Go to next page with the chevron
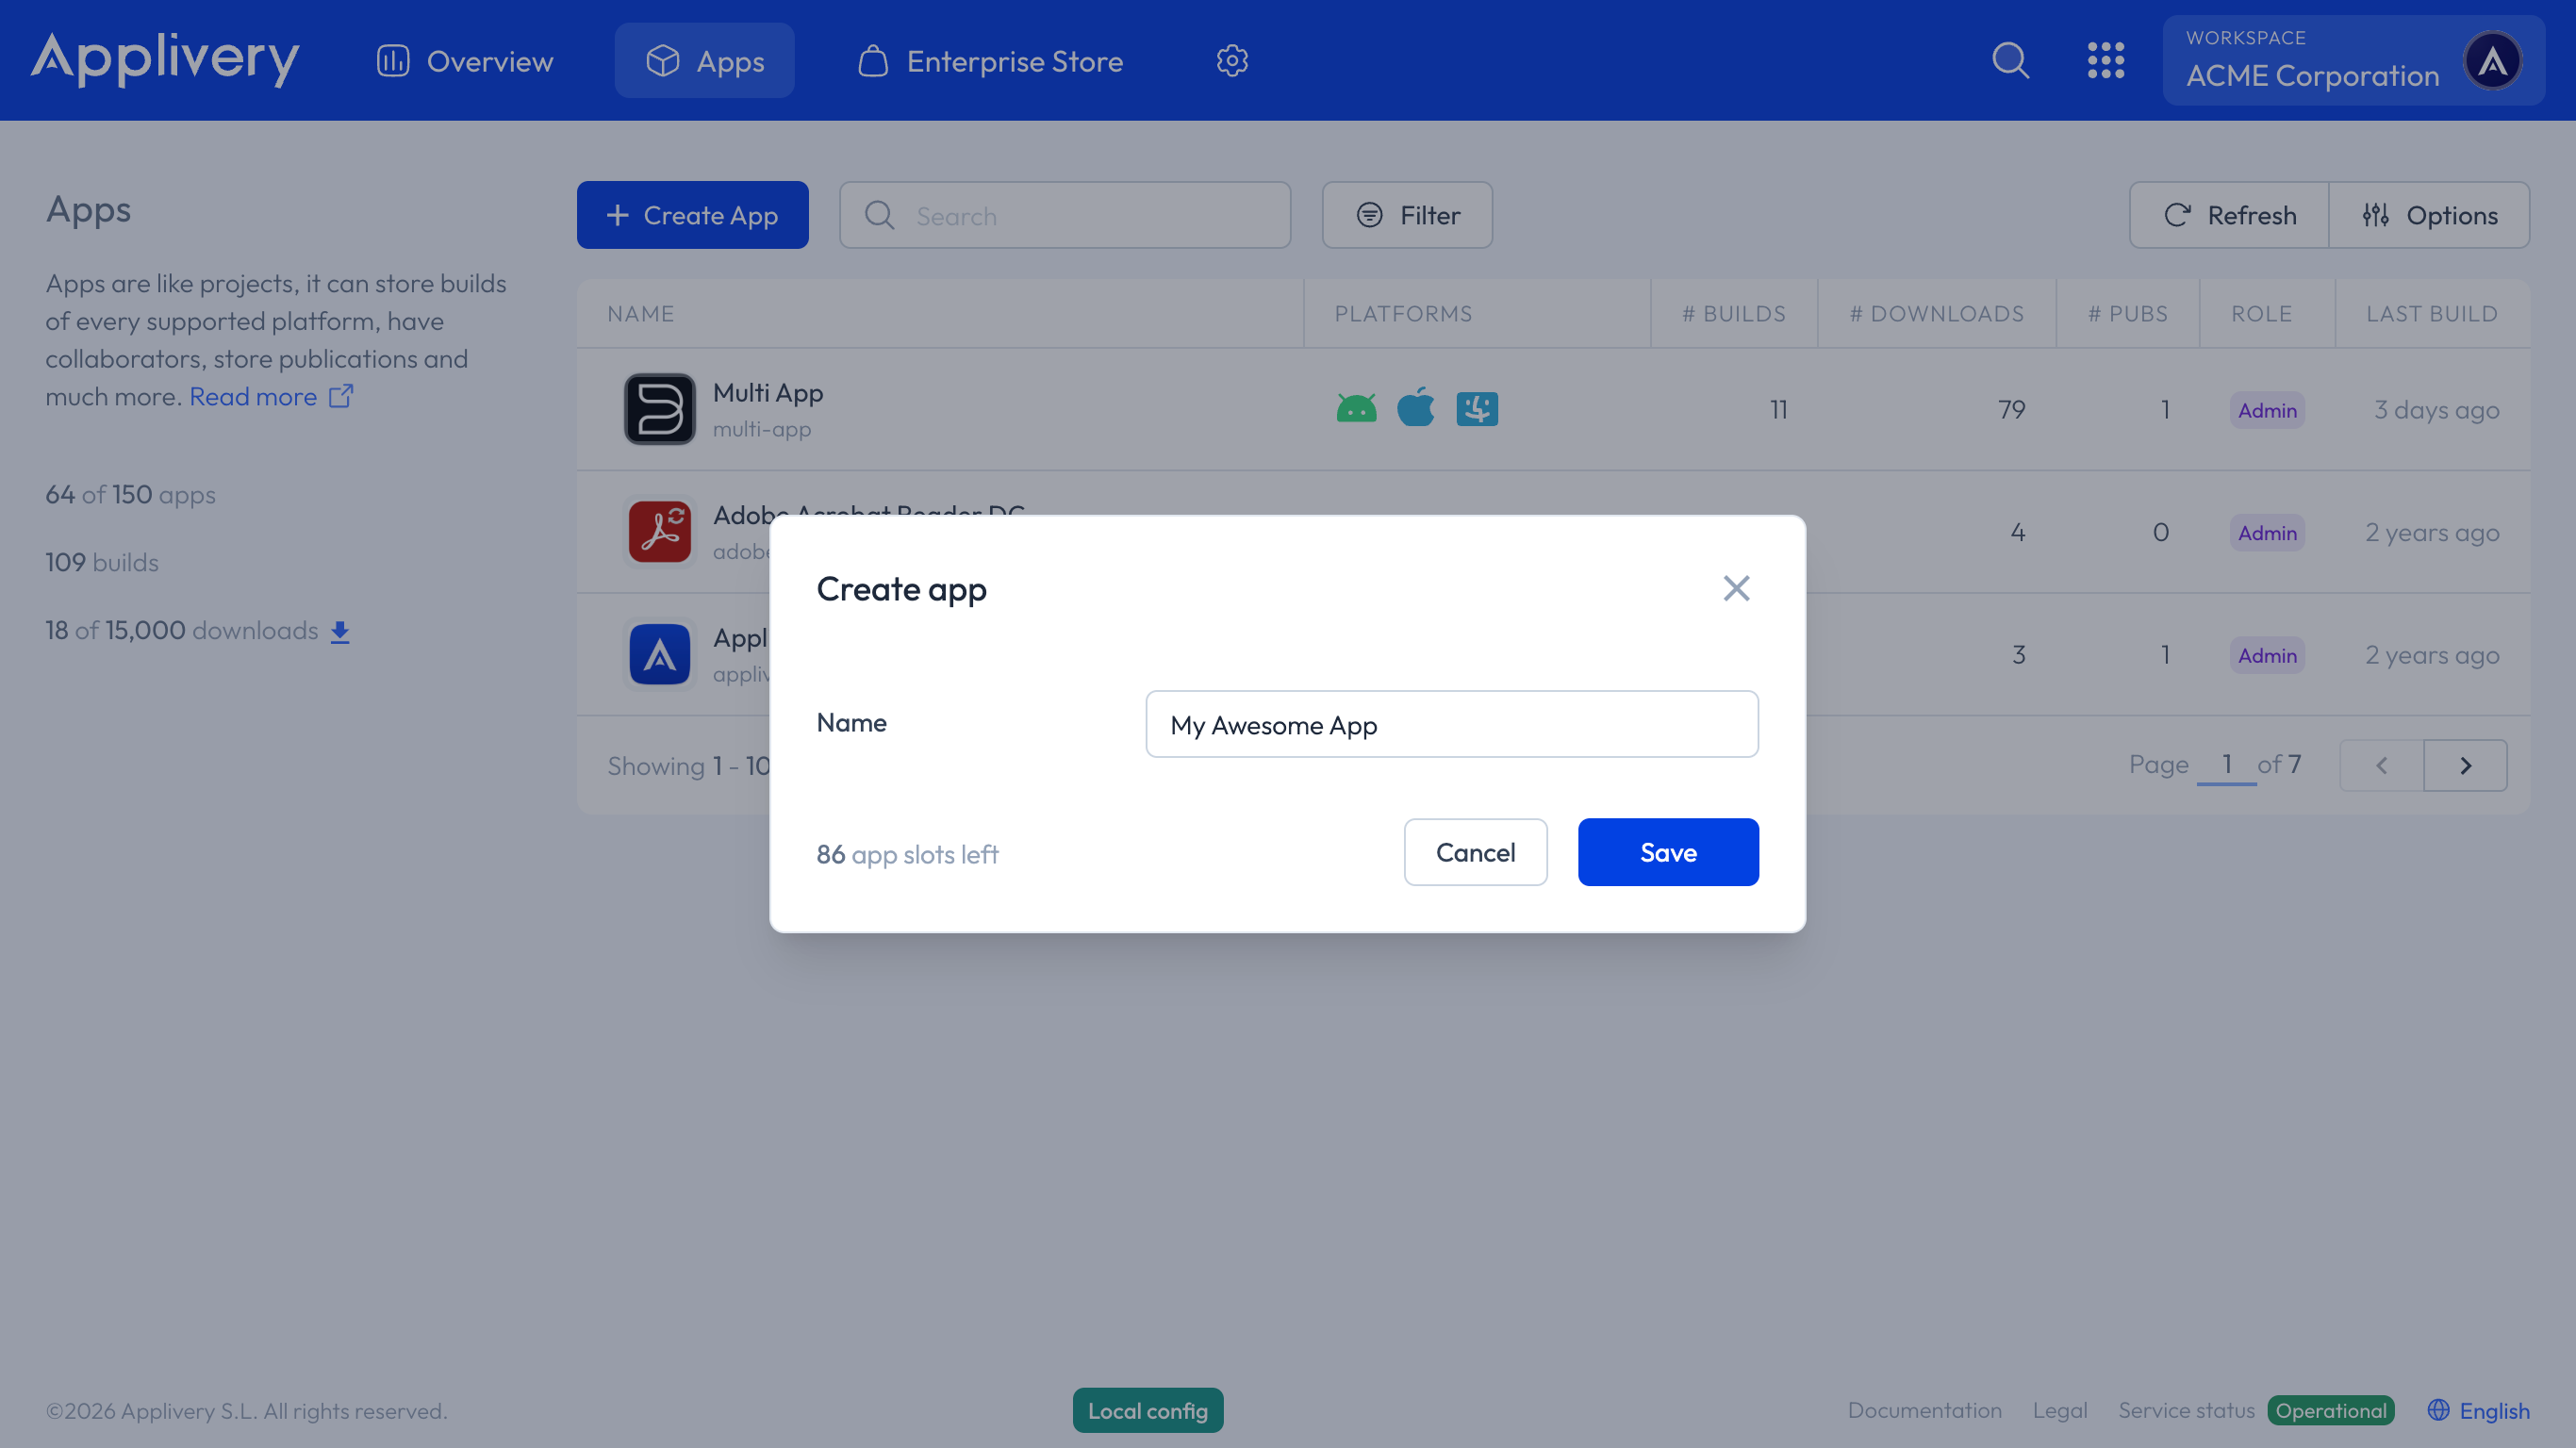The image size is (2576, 1448). tap(2465, 765)
